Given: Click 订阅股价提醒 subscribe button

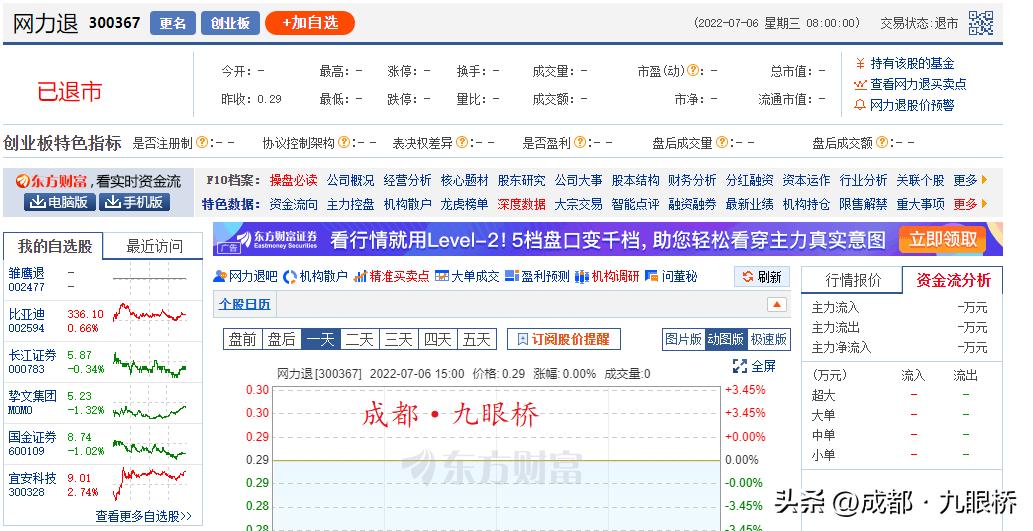Looking at the screenshot, I should point(563,339).
